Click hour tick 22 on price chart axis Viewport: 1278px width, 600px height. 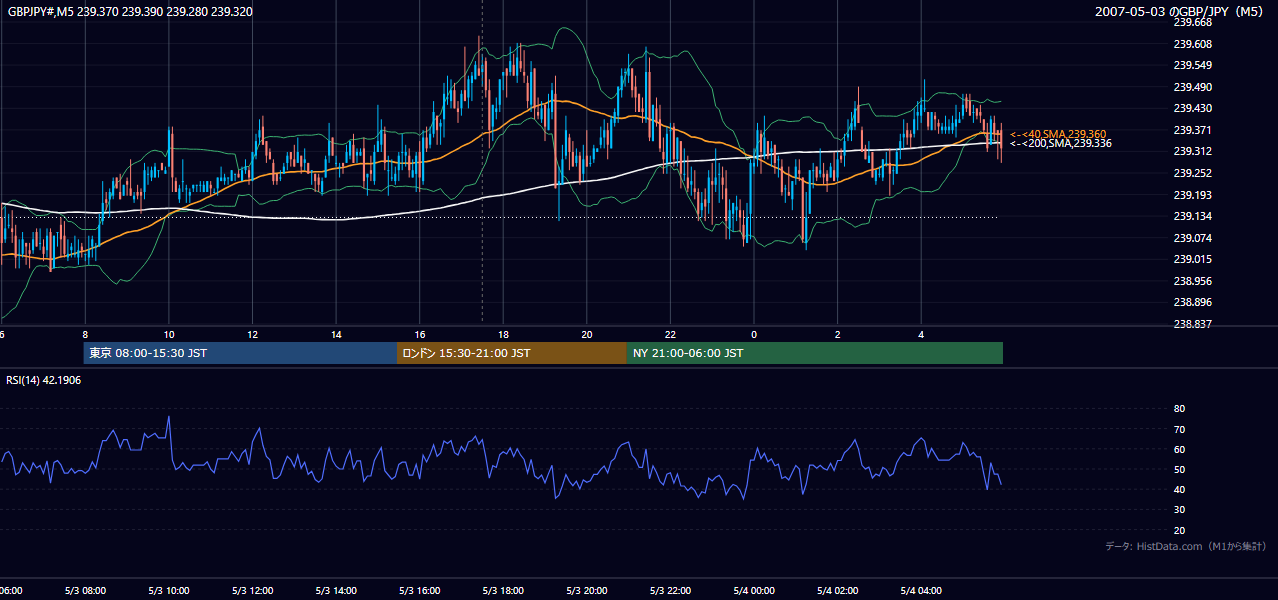coord(671,335)
